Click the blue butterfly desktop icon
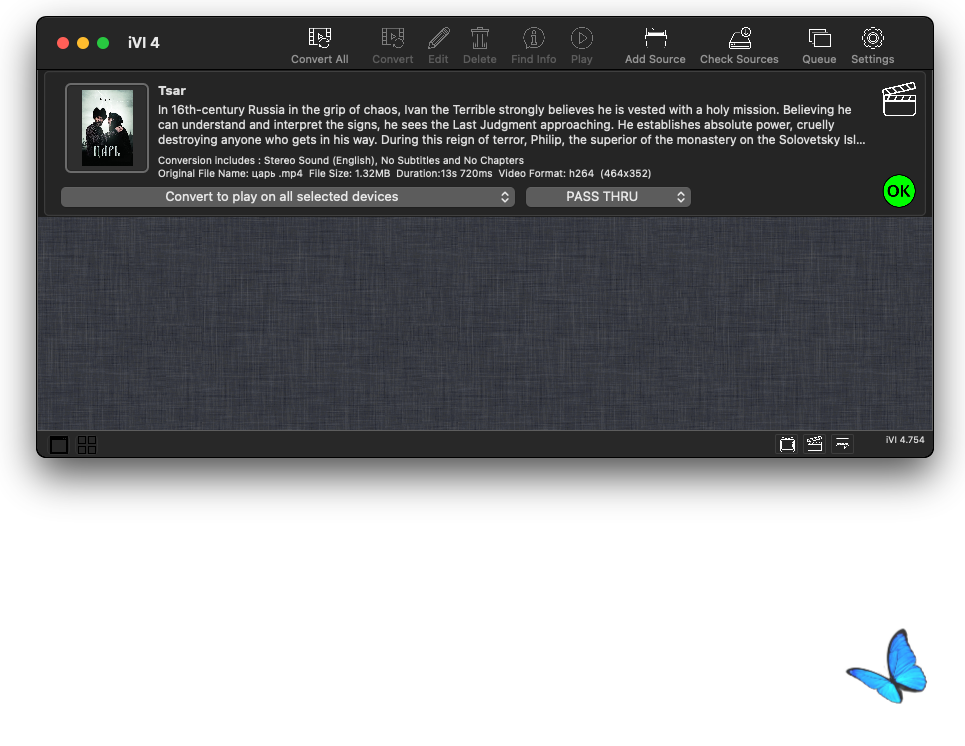 (x=887, y=666)
